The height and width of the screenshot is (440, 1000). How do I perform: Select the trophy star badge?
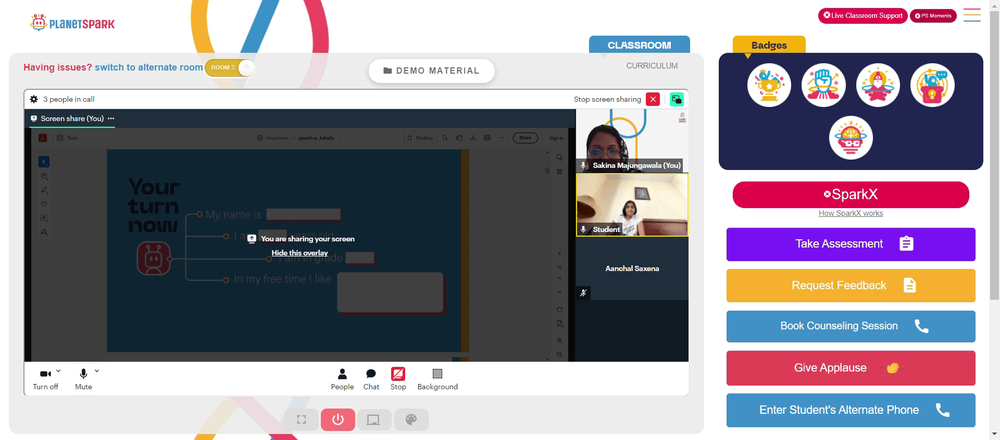(x=769, y=85)
